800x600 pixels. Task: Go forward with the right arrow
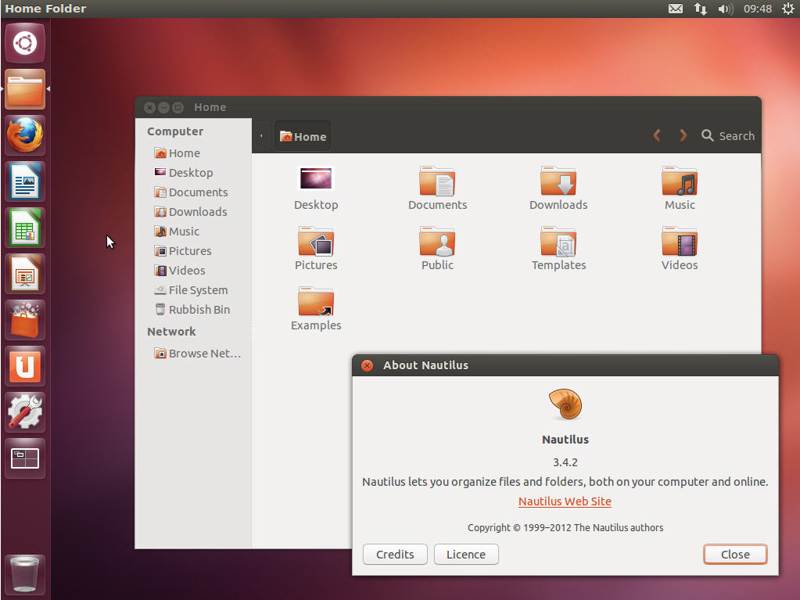point(683,136)
